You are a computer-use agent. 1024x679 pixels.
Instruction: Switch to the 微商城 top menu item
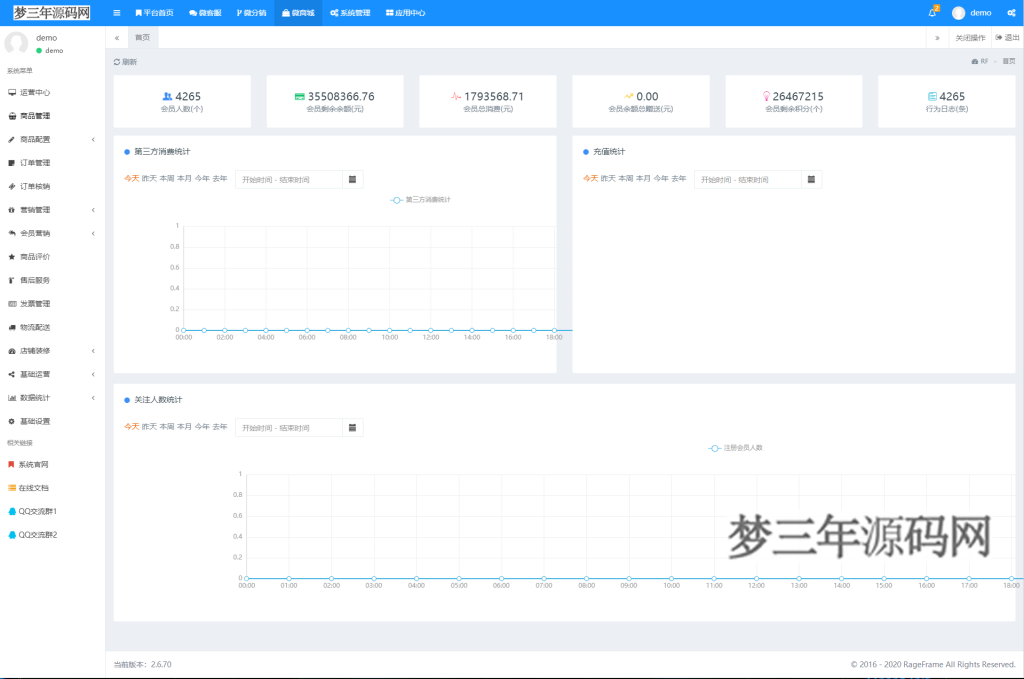pos(298,12)
